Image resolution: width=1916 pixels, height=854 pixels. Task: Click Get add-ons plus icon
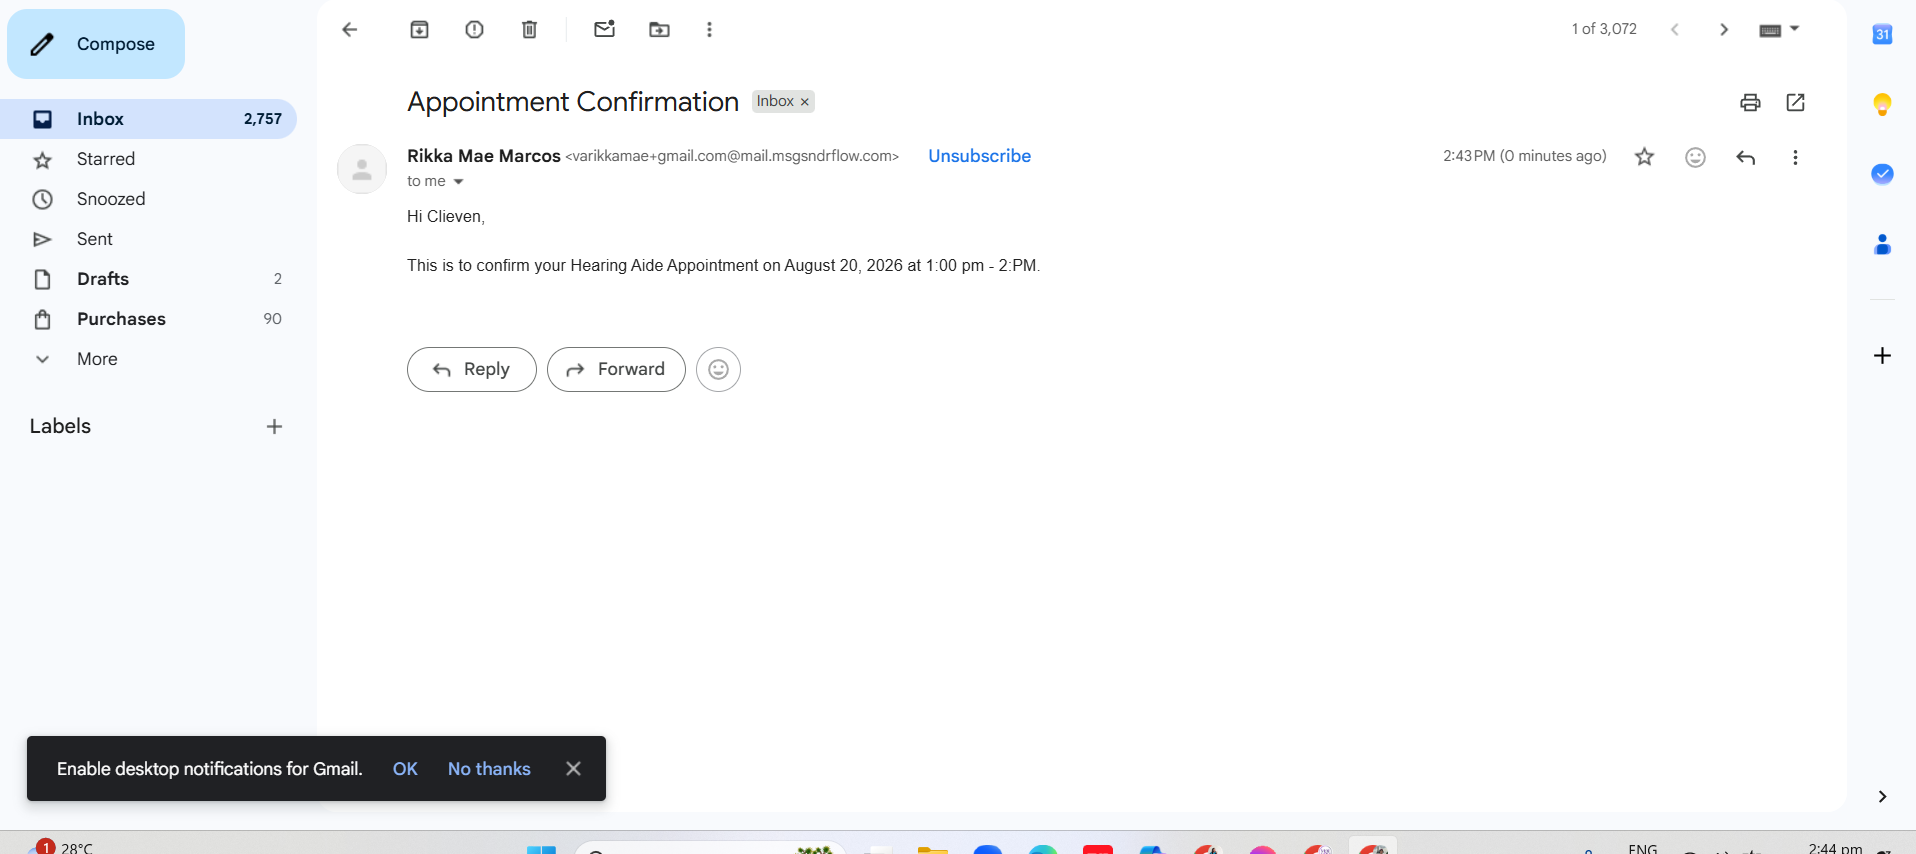[1882, 356]
